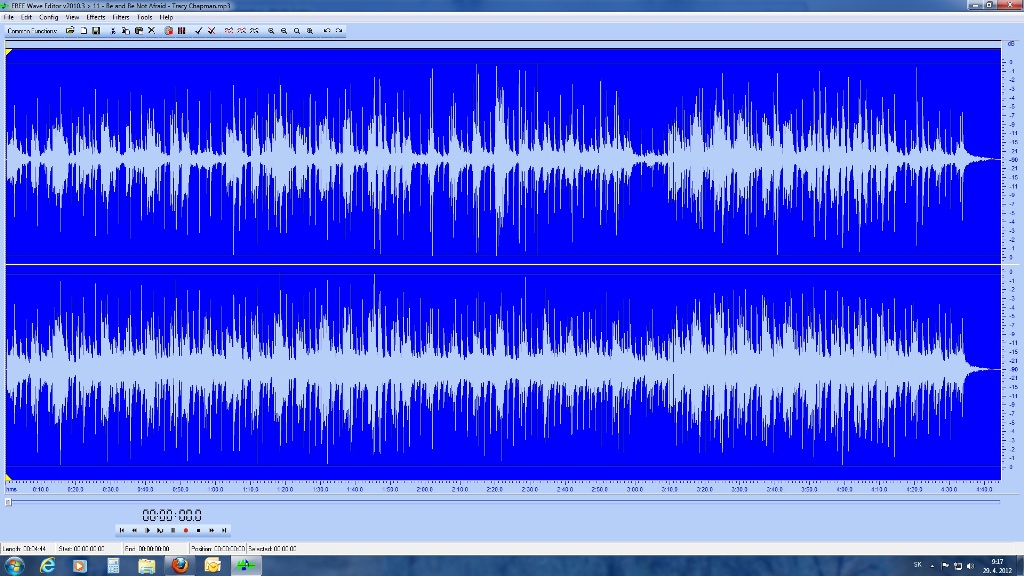Click the red vertical bars icon
This screenshot has width=1024, height=576.
pos(182,31)
